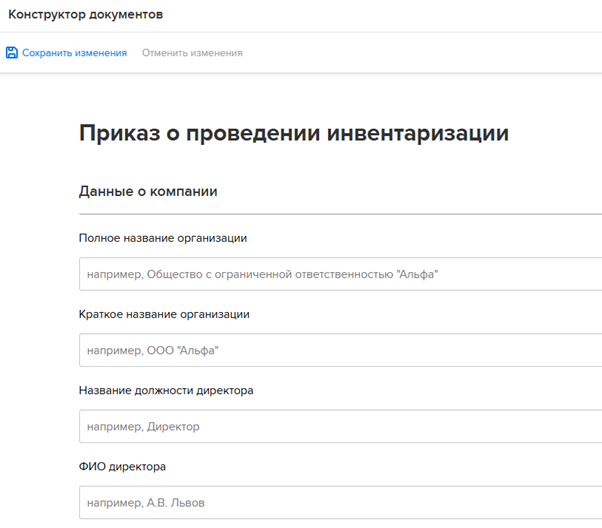Image resolution: width=602 pixels, height=528 pixels.
Task: Focus the full organization name input field
Action: click(520, 274)
